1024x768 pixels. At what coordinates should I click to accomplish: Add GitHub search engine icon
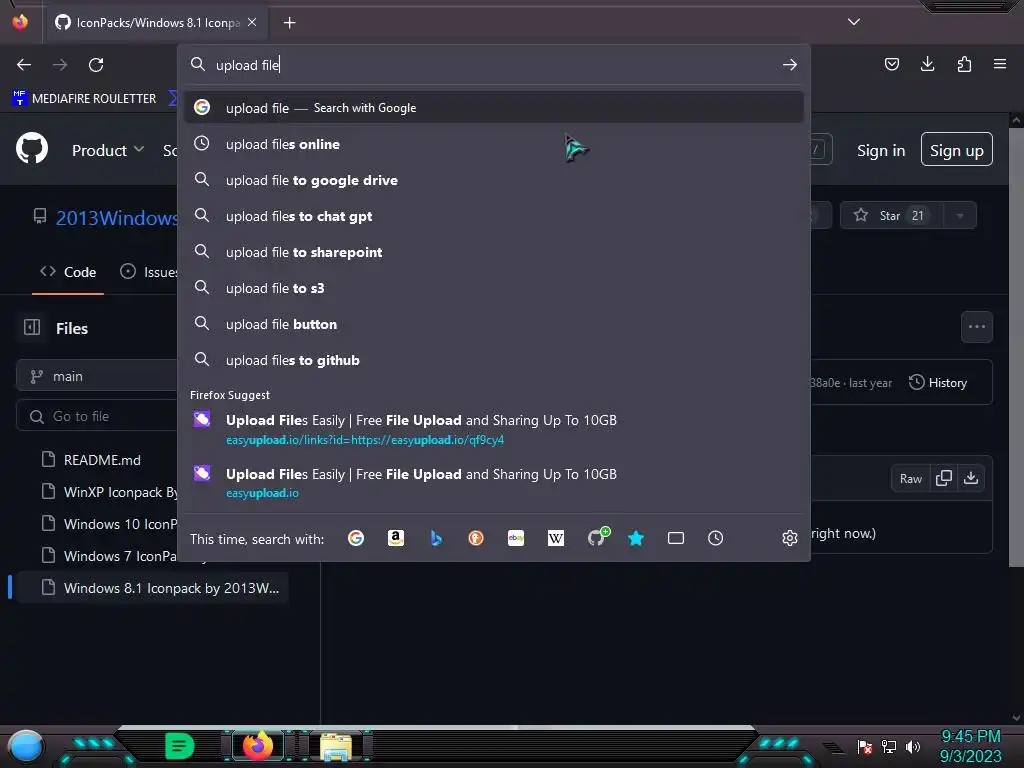point(598,537)
